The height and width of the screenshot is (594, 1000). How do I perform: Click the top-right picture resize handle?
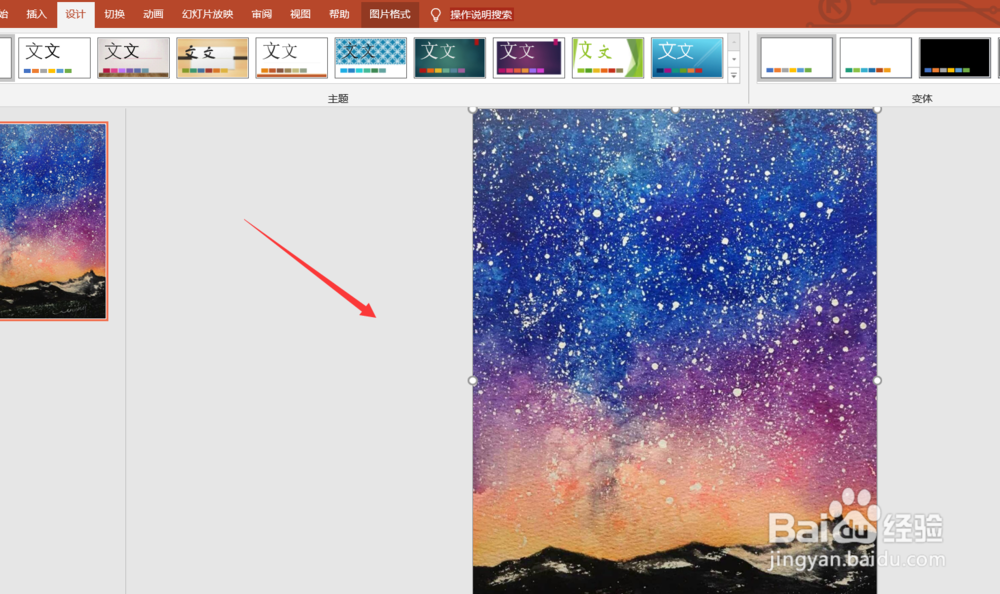click(877, 110)
